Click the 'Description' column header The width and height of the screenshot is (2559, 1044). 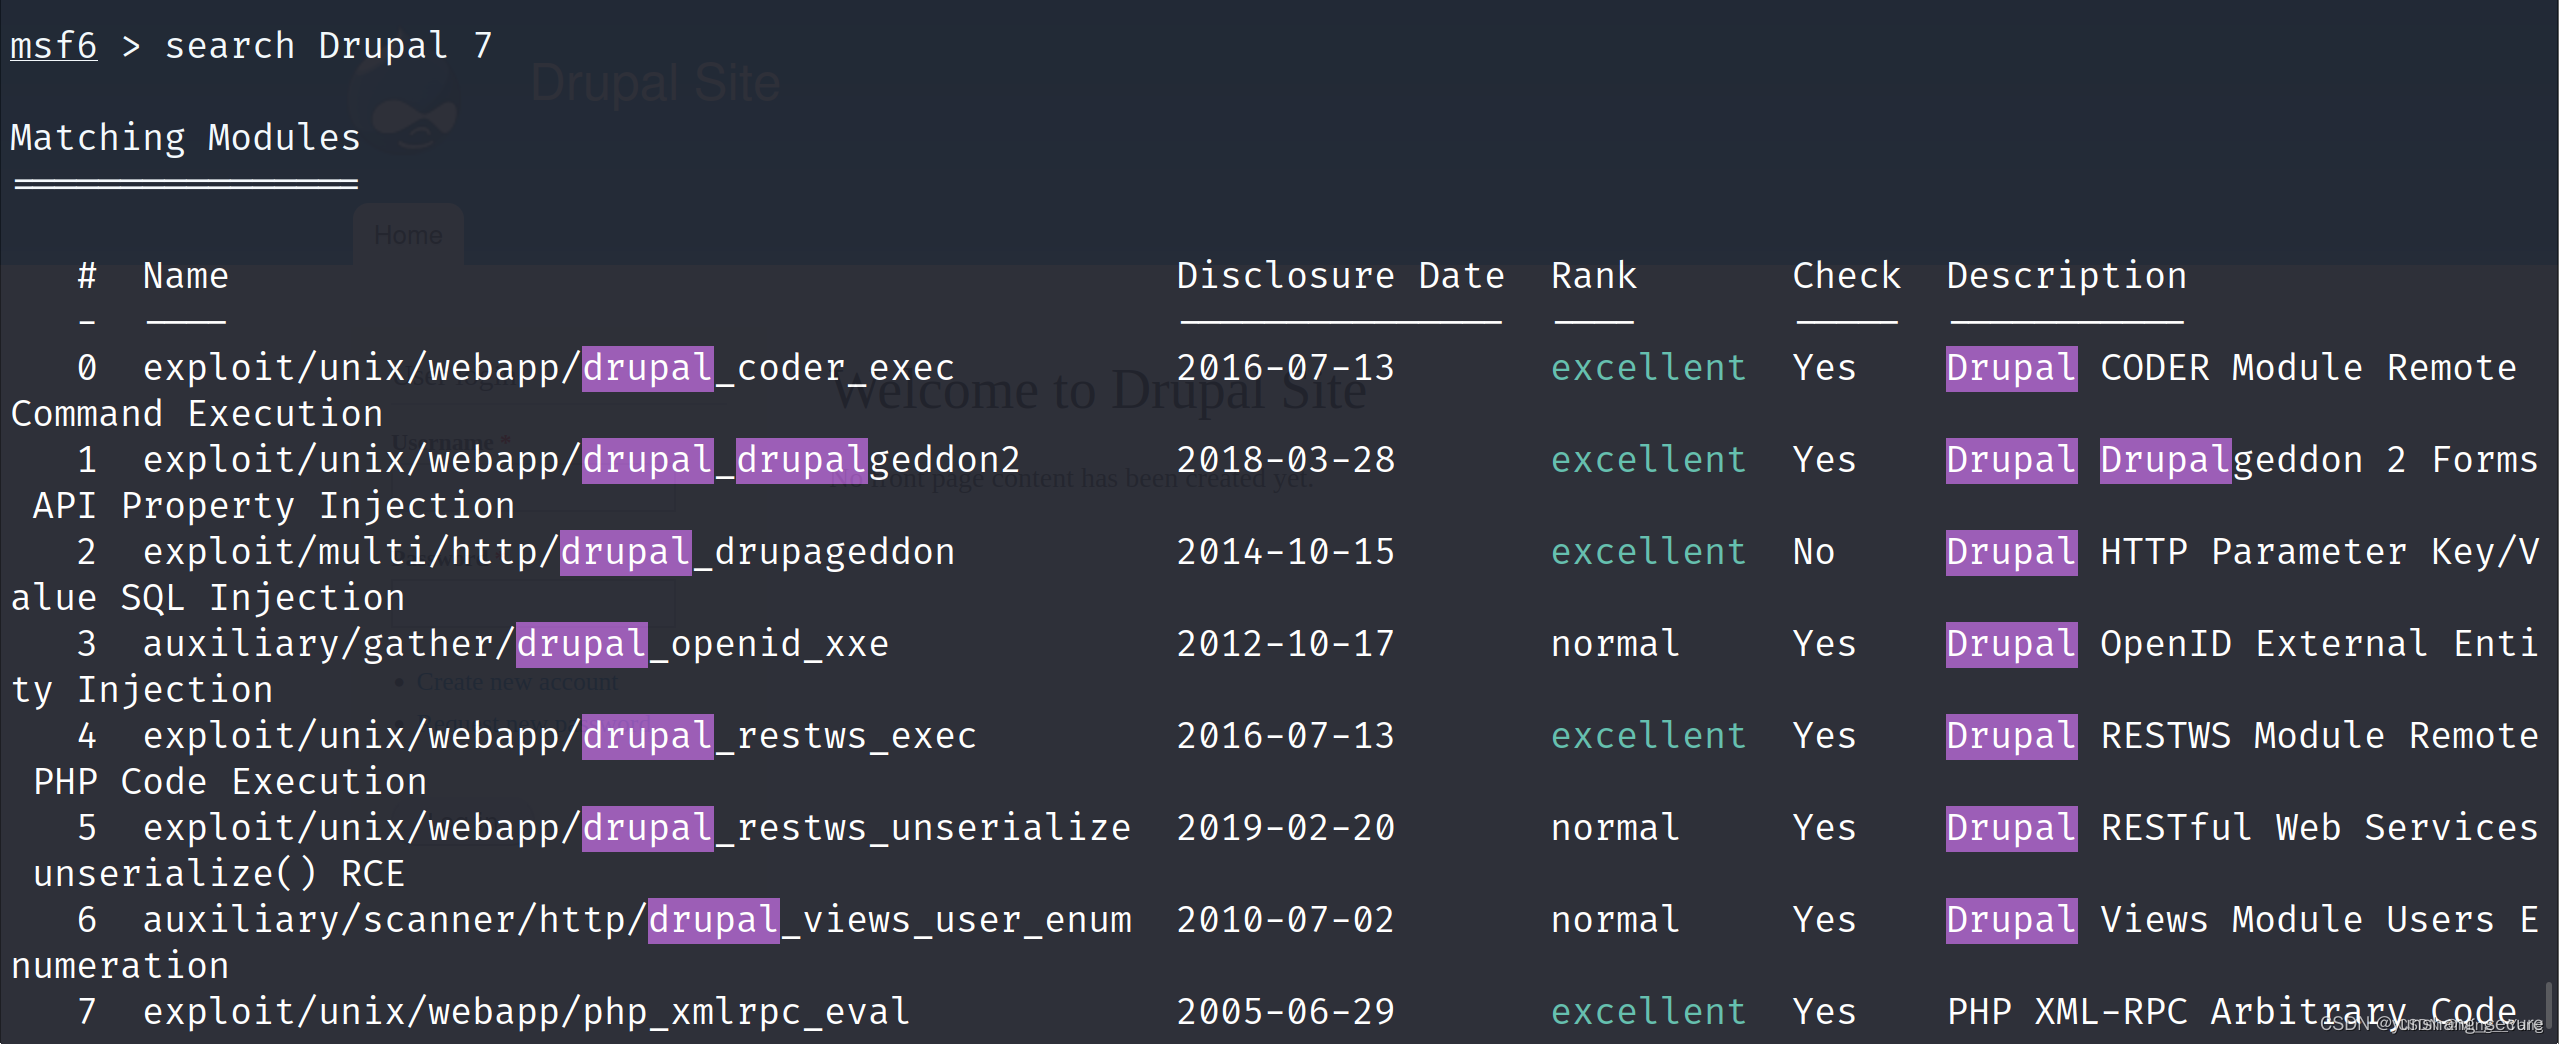coord(2067,276)
